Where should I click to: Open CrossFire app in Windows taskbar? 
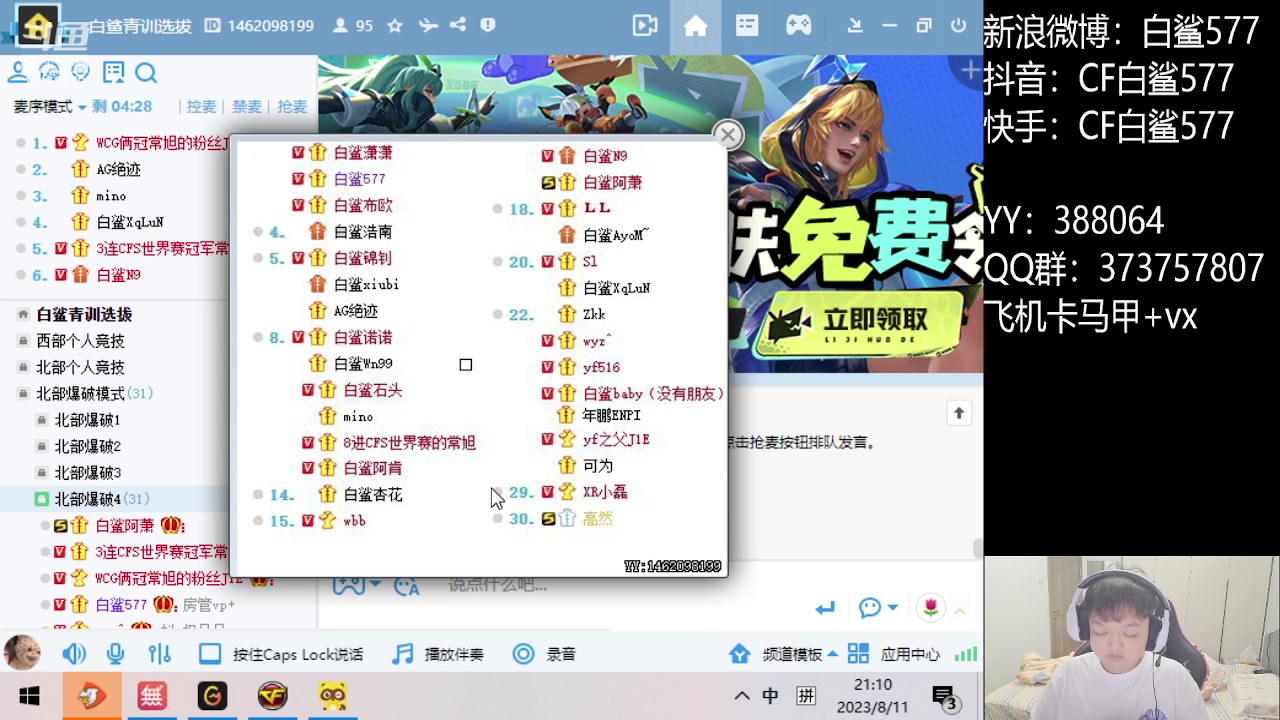point(272,695)
